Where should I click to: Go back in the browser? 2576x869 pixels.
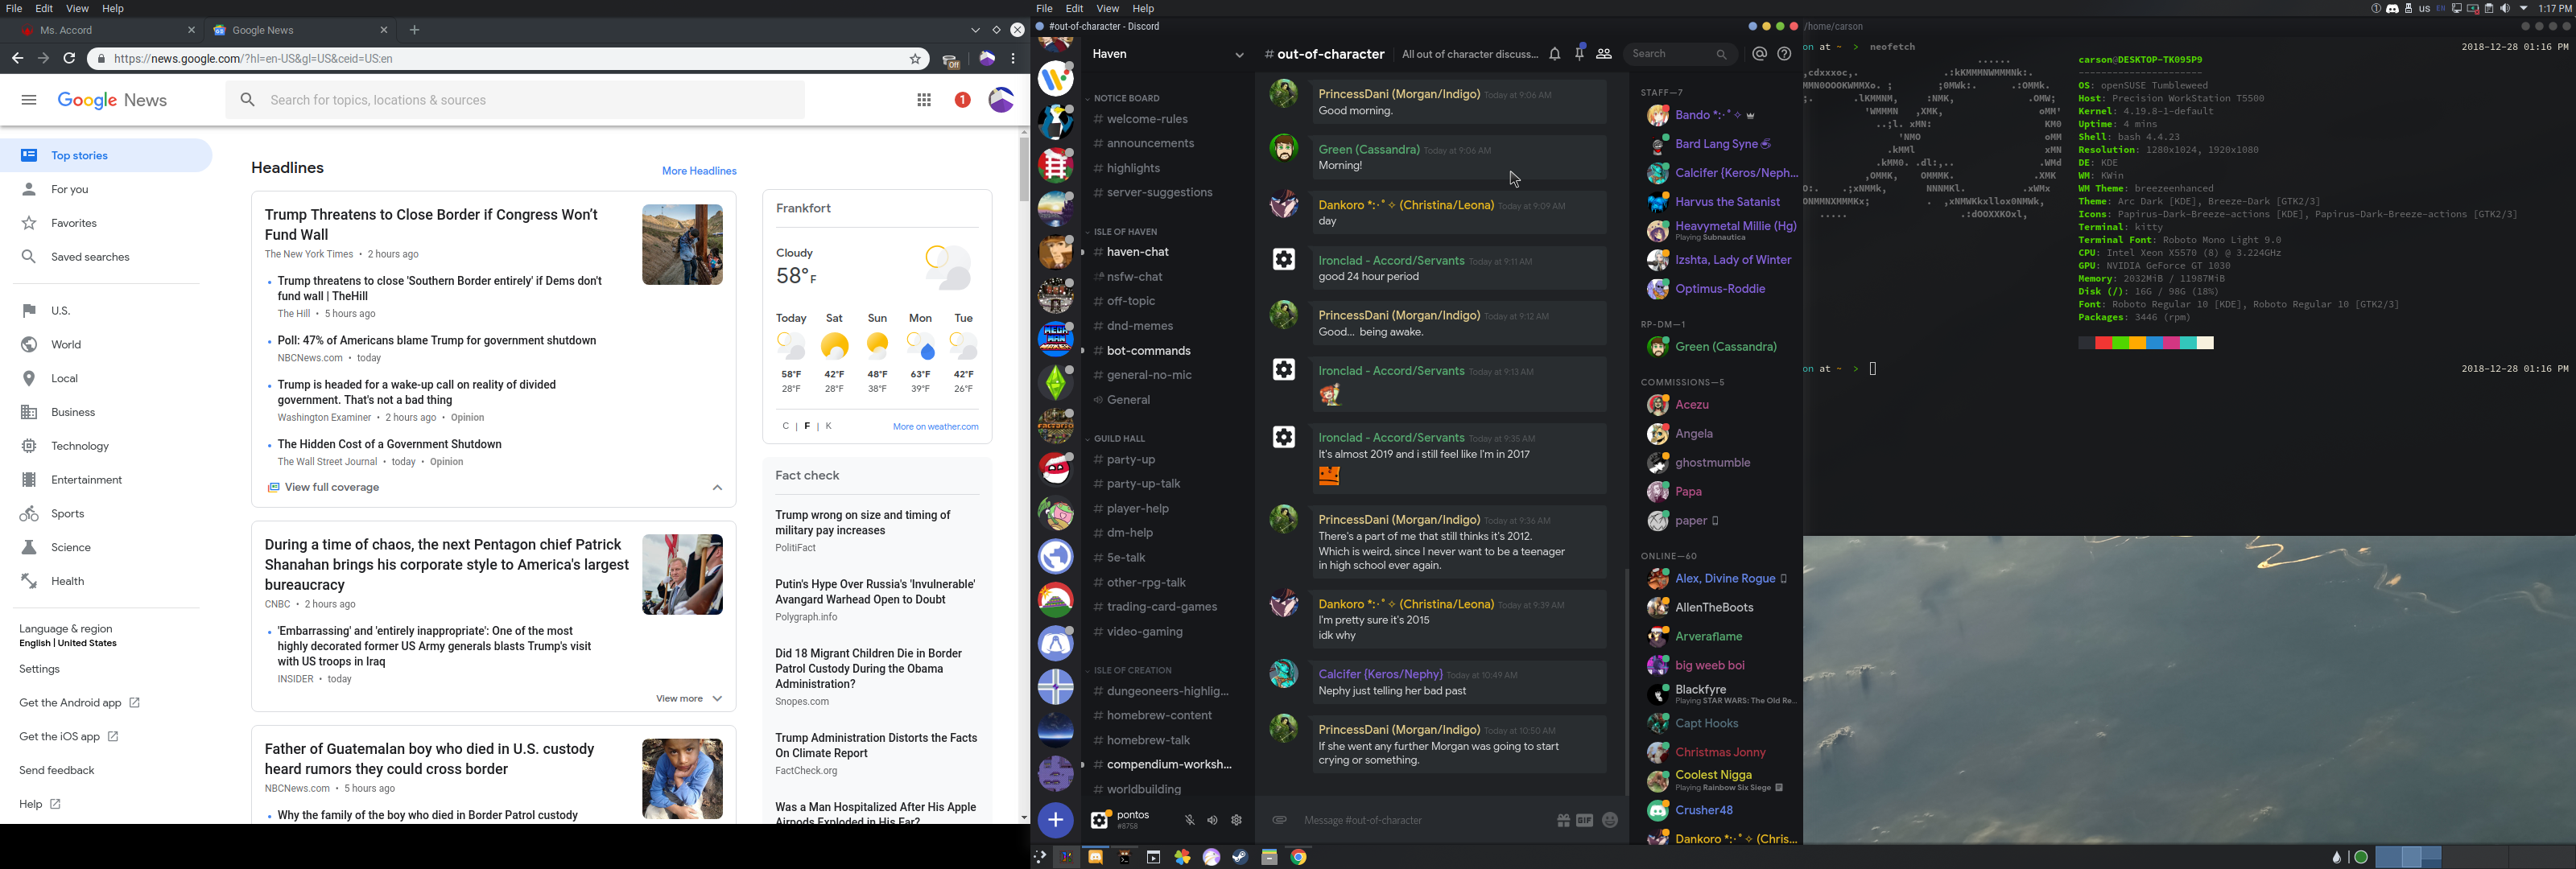tap(18, 59)
